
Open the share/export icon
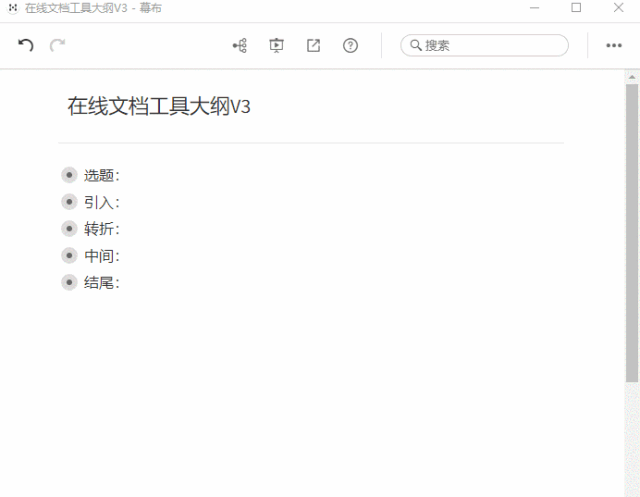[313, 45]
